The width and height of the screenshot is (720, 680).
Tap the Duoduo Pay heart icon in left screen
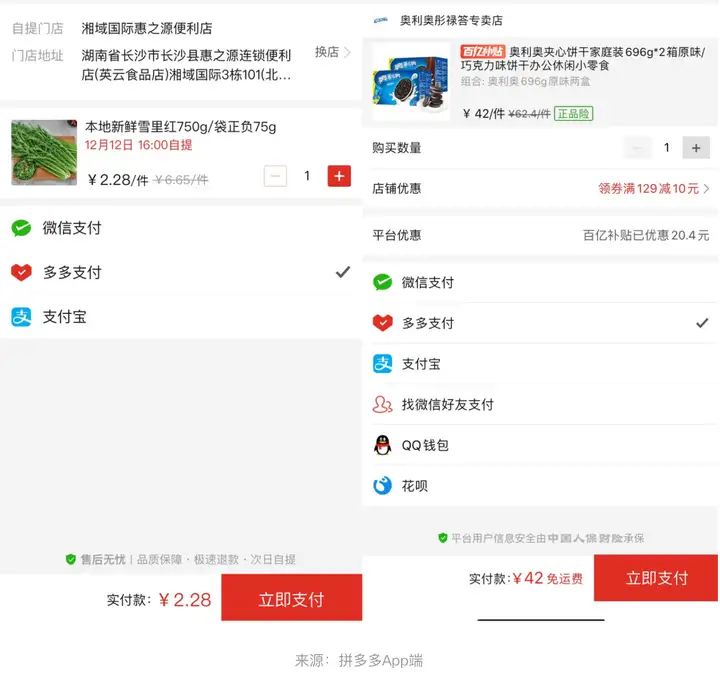[x=21, y=272]
